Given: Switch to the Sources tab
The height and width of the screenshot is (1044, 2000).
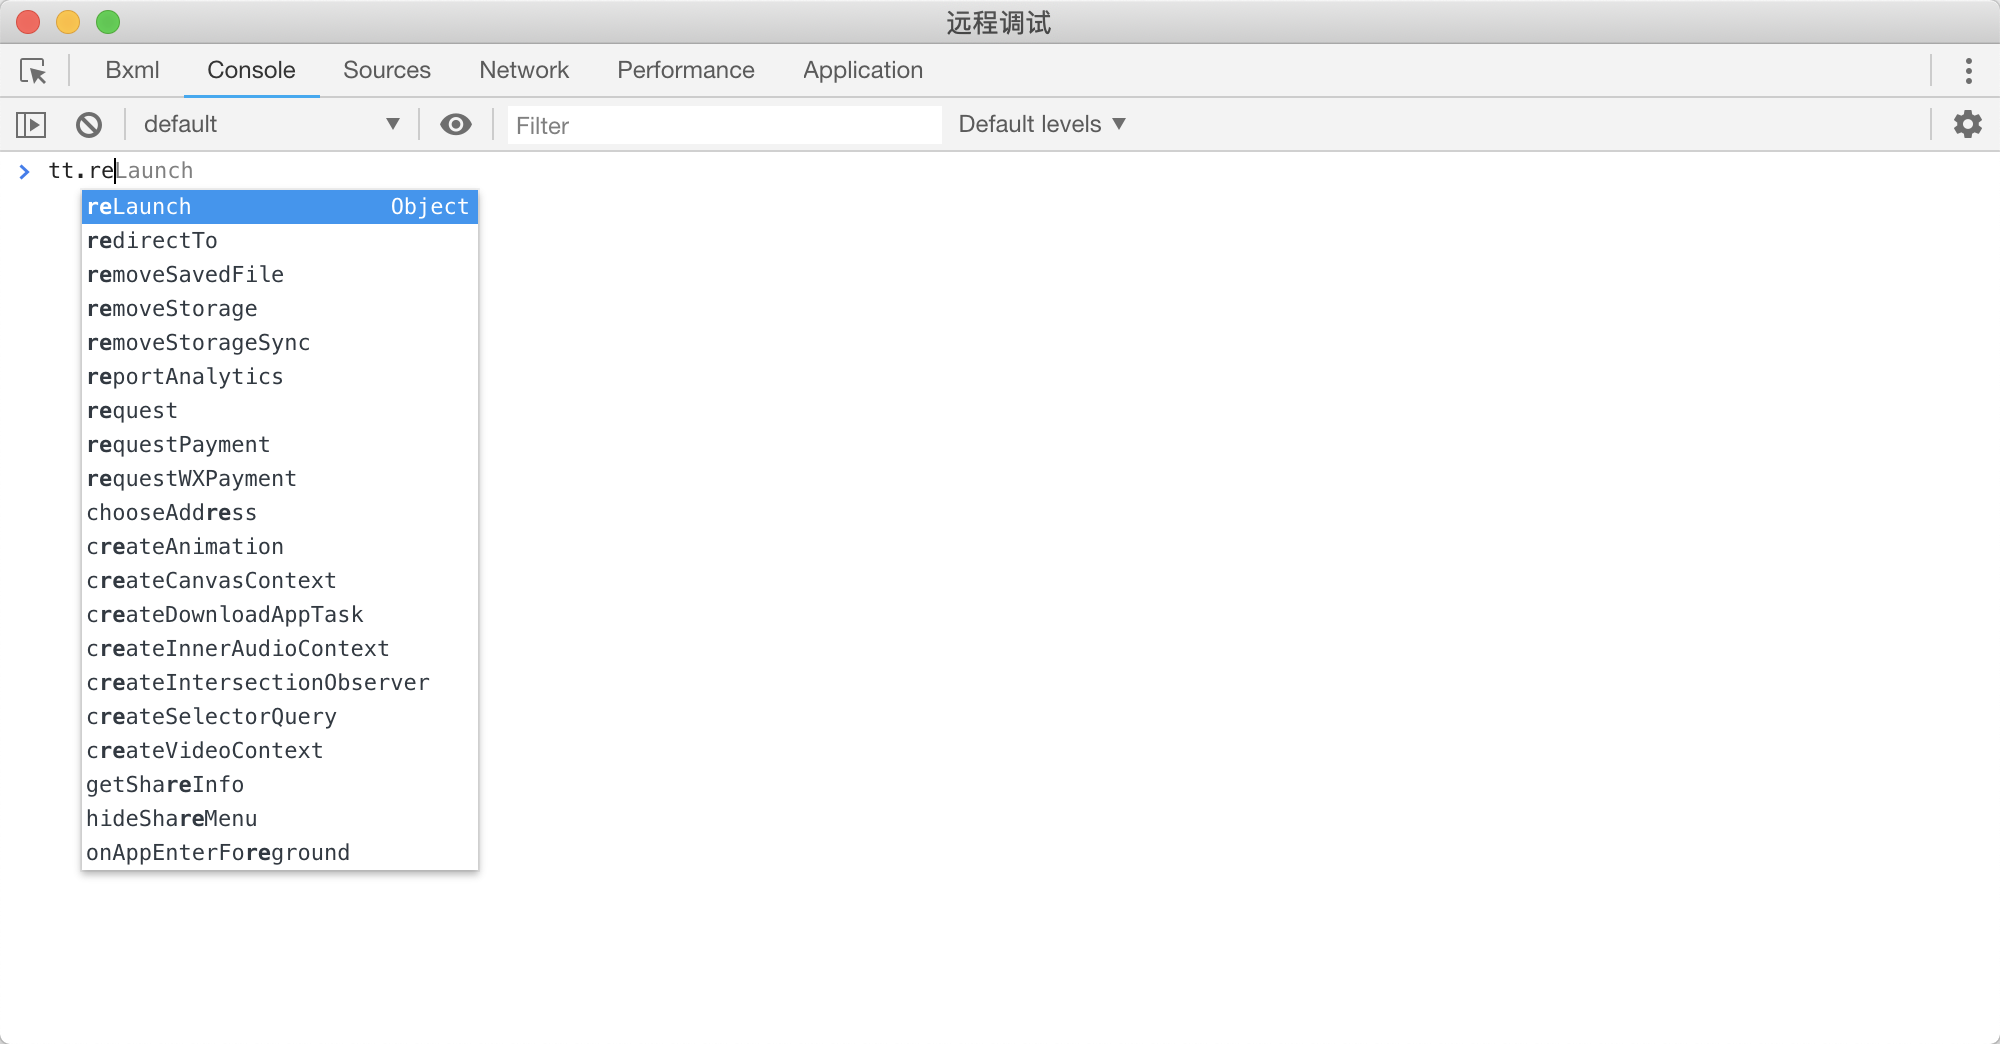Looking at the screenshot, I should coord(386,71).
